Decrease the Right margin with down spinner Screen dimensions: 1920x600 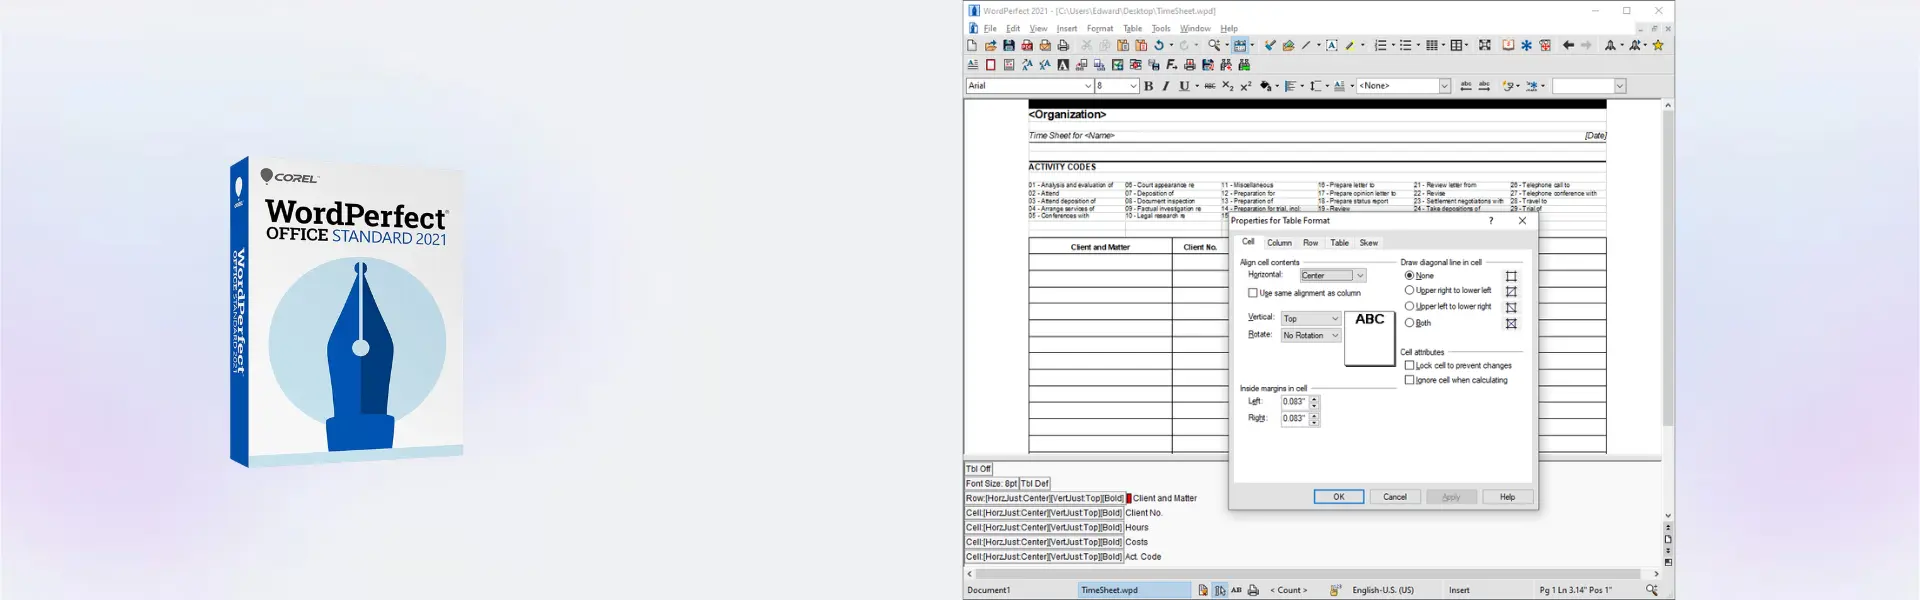pyautogui.click(x=1314, y=422)
